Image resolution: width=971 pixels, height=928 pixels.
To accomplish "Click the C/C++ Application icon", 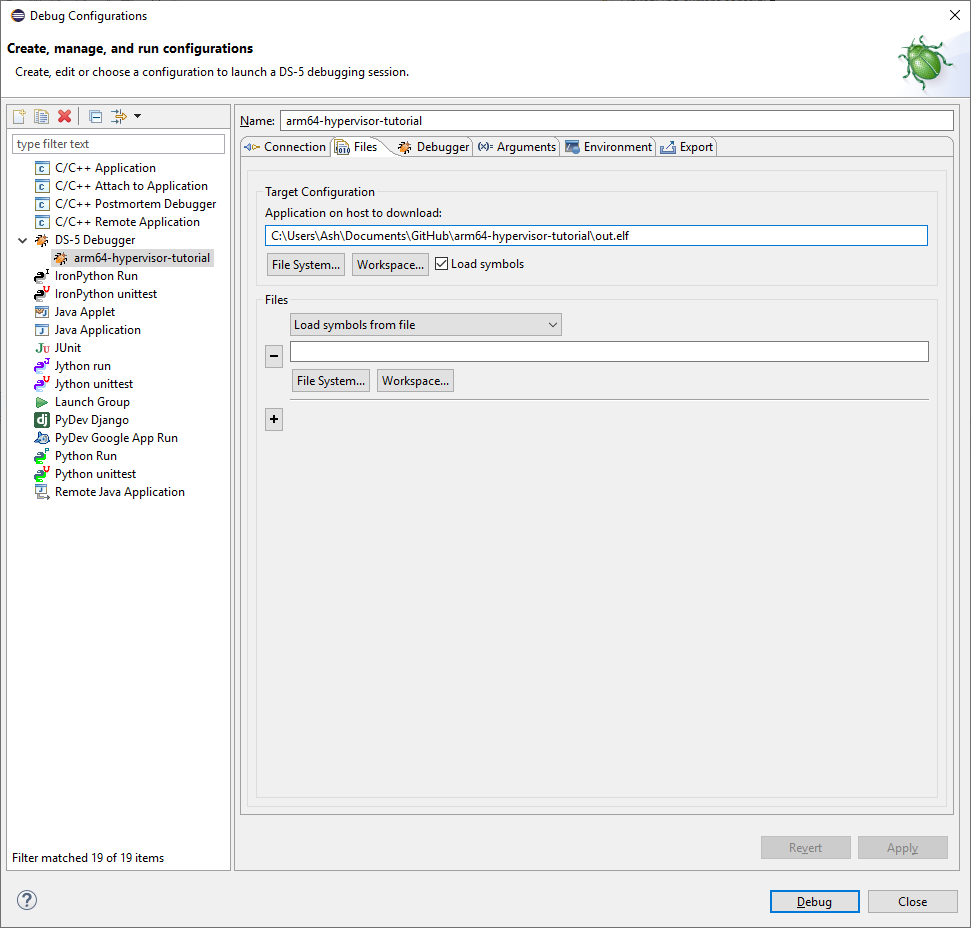I will click(41, 168).
